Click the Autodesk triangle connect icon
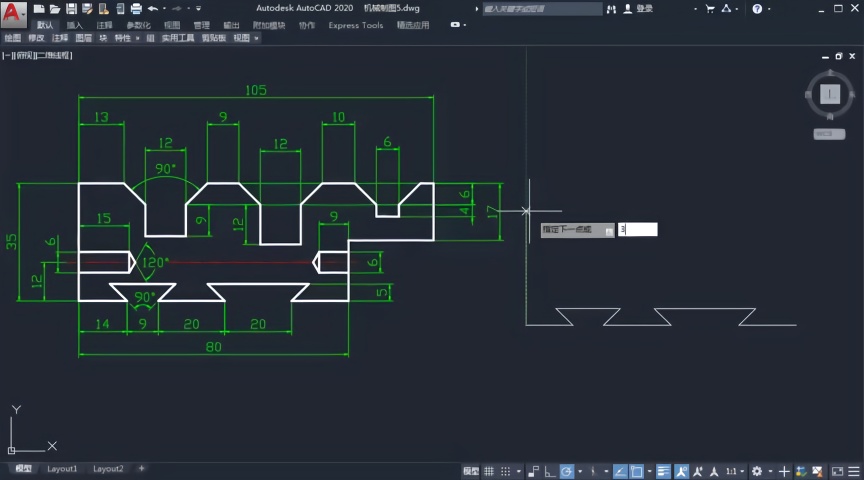This screenshot has height=480, width=864. [726, 9]
